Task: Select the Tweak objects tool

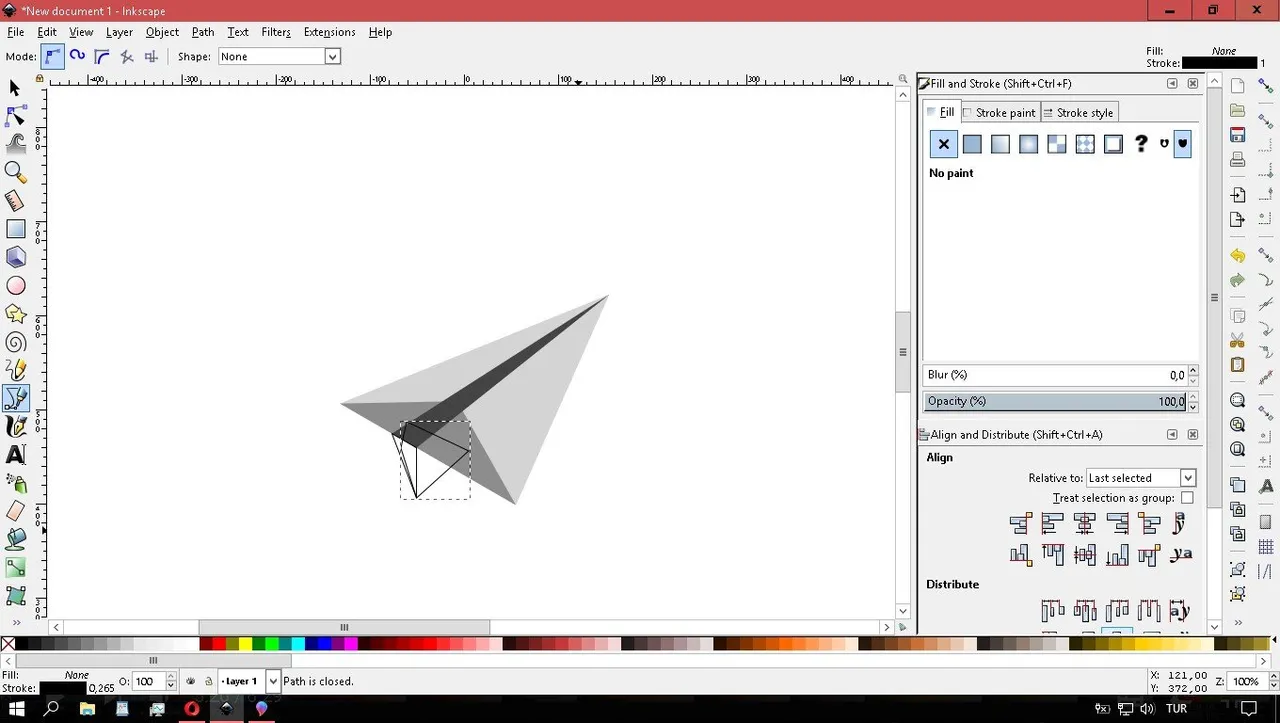Action: click(15, 143)
